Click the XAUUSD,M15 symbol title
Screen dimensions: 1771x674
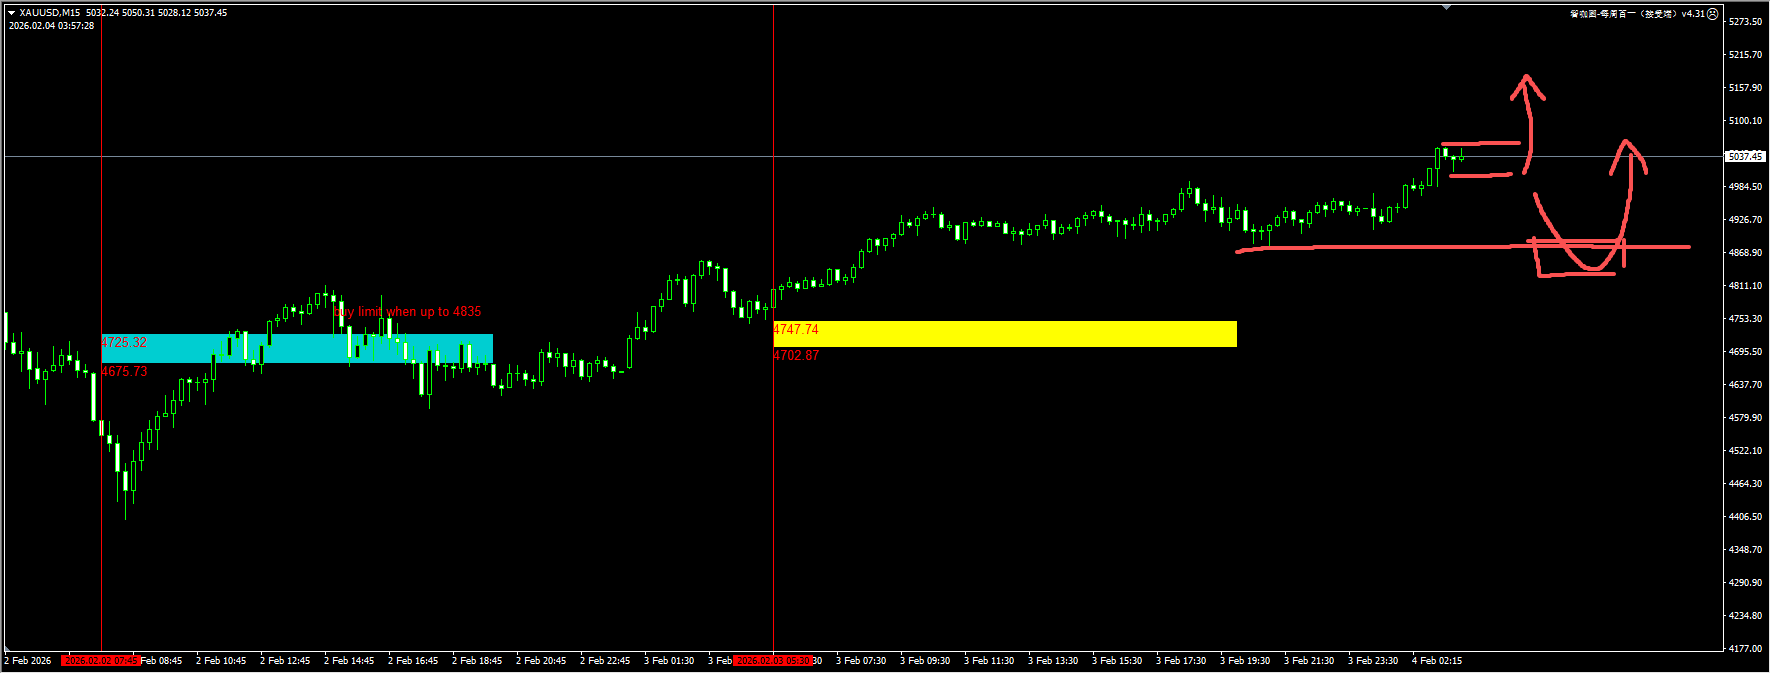tap(50, 13)
